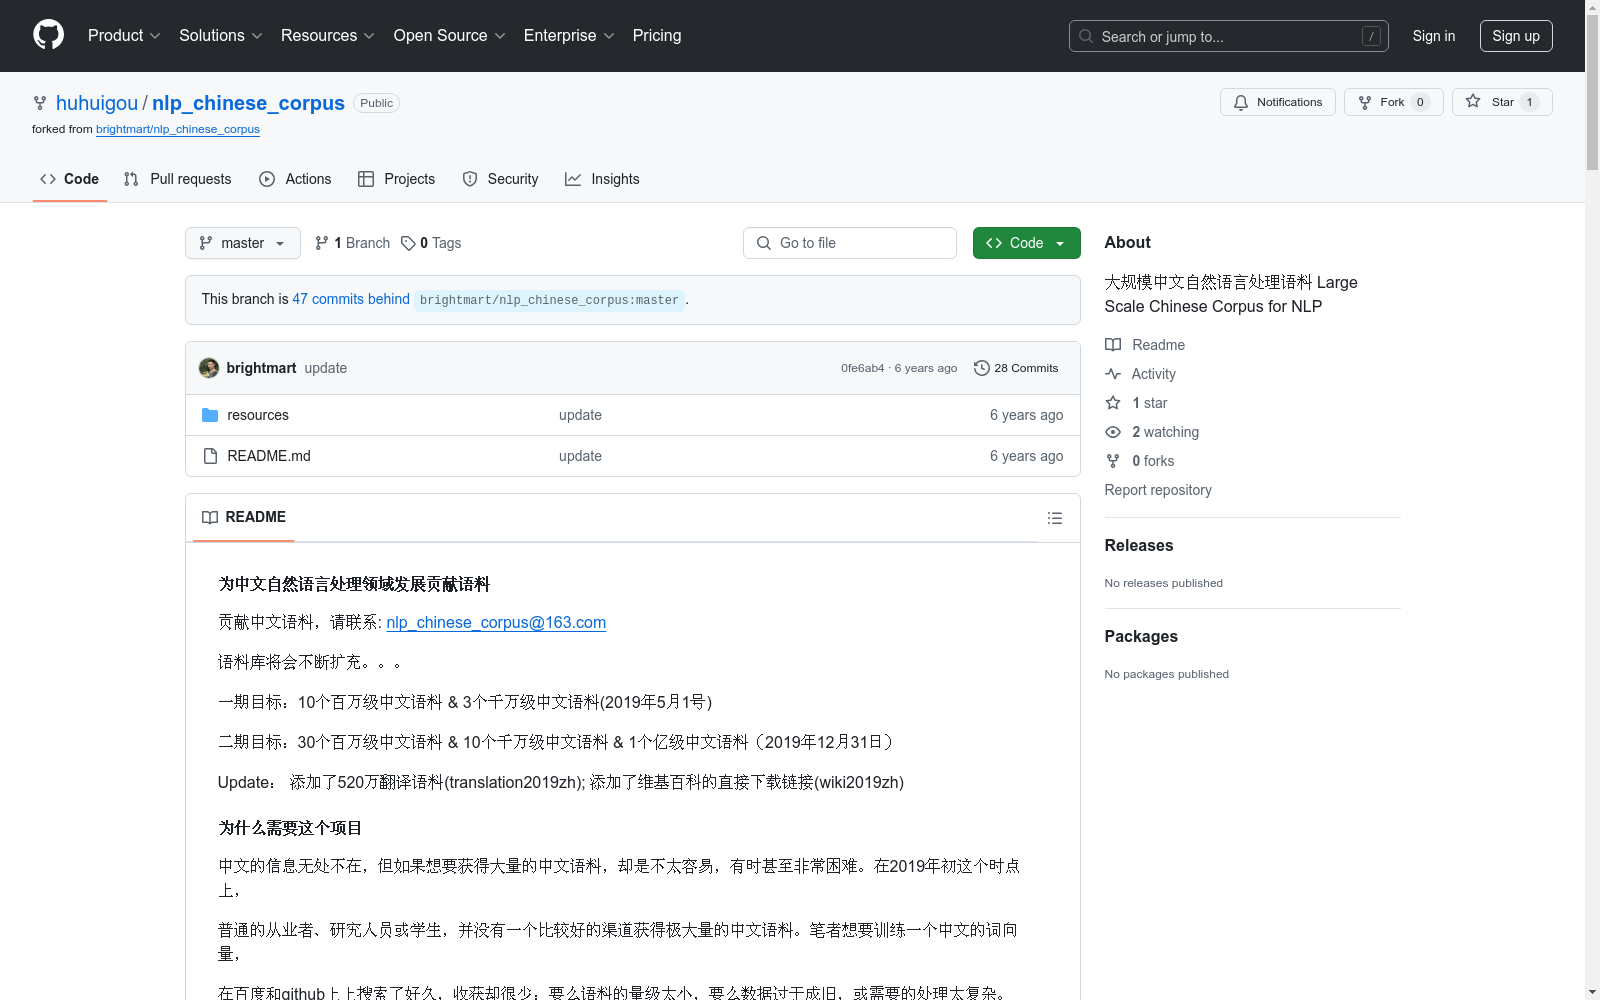Open the master branch dropdown
1600x1000 pixels.
coord(242,243)
